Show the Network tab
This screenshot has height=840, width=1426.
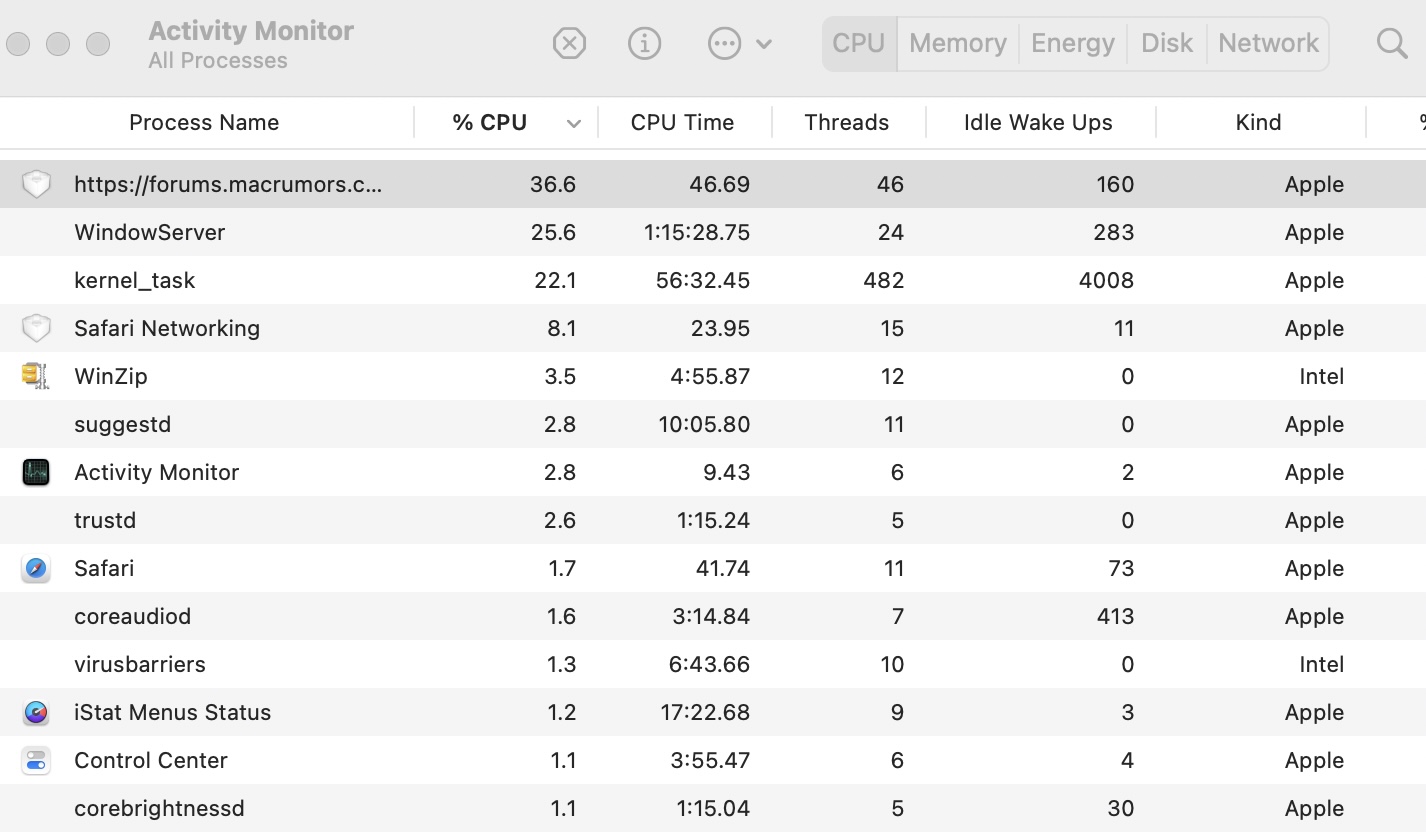(1268, 43)
